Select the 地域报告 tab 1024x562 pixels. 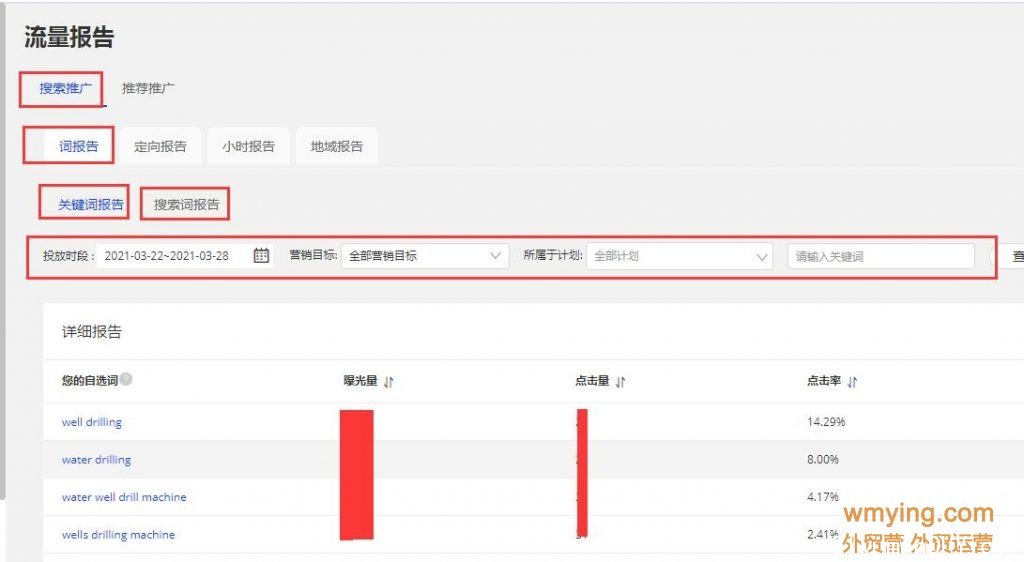pyautogui.click(x=336, y=146)
